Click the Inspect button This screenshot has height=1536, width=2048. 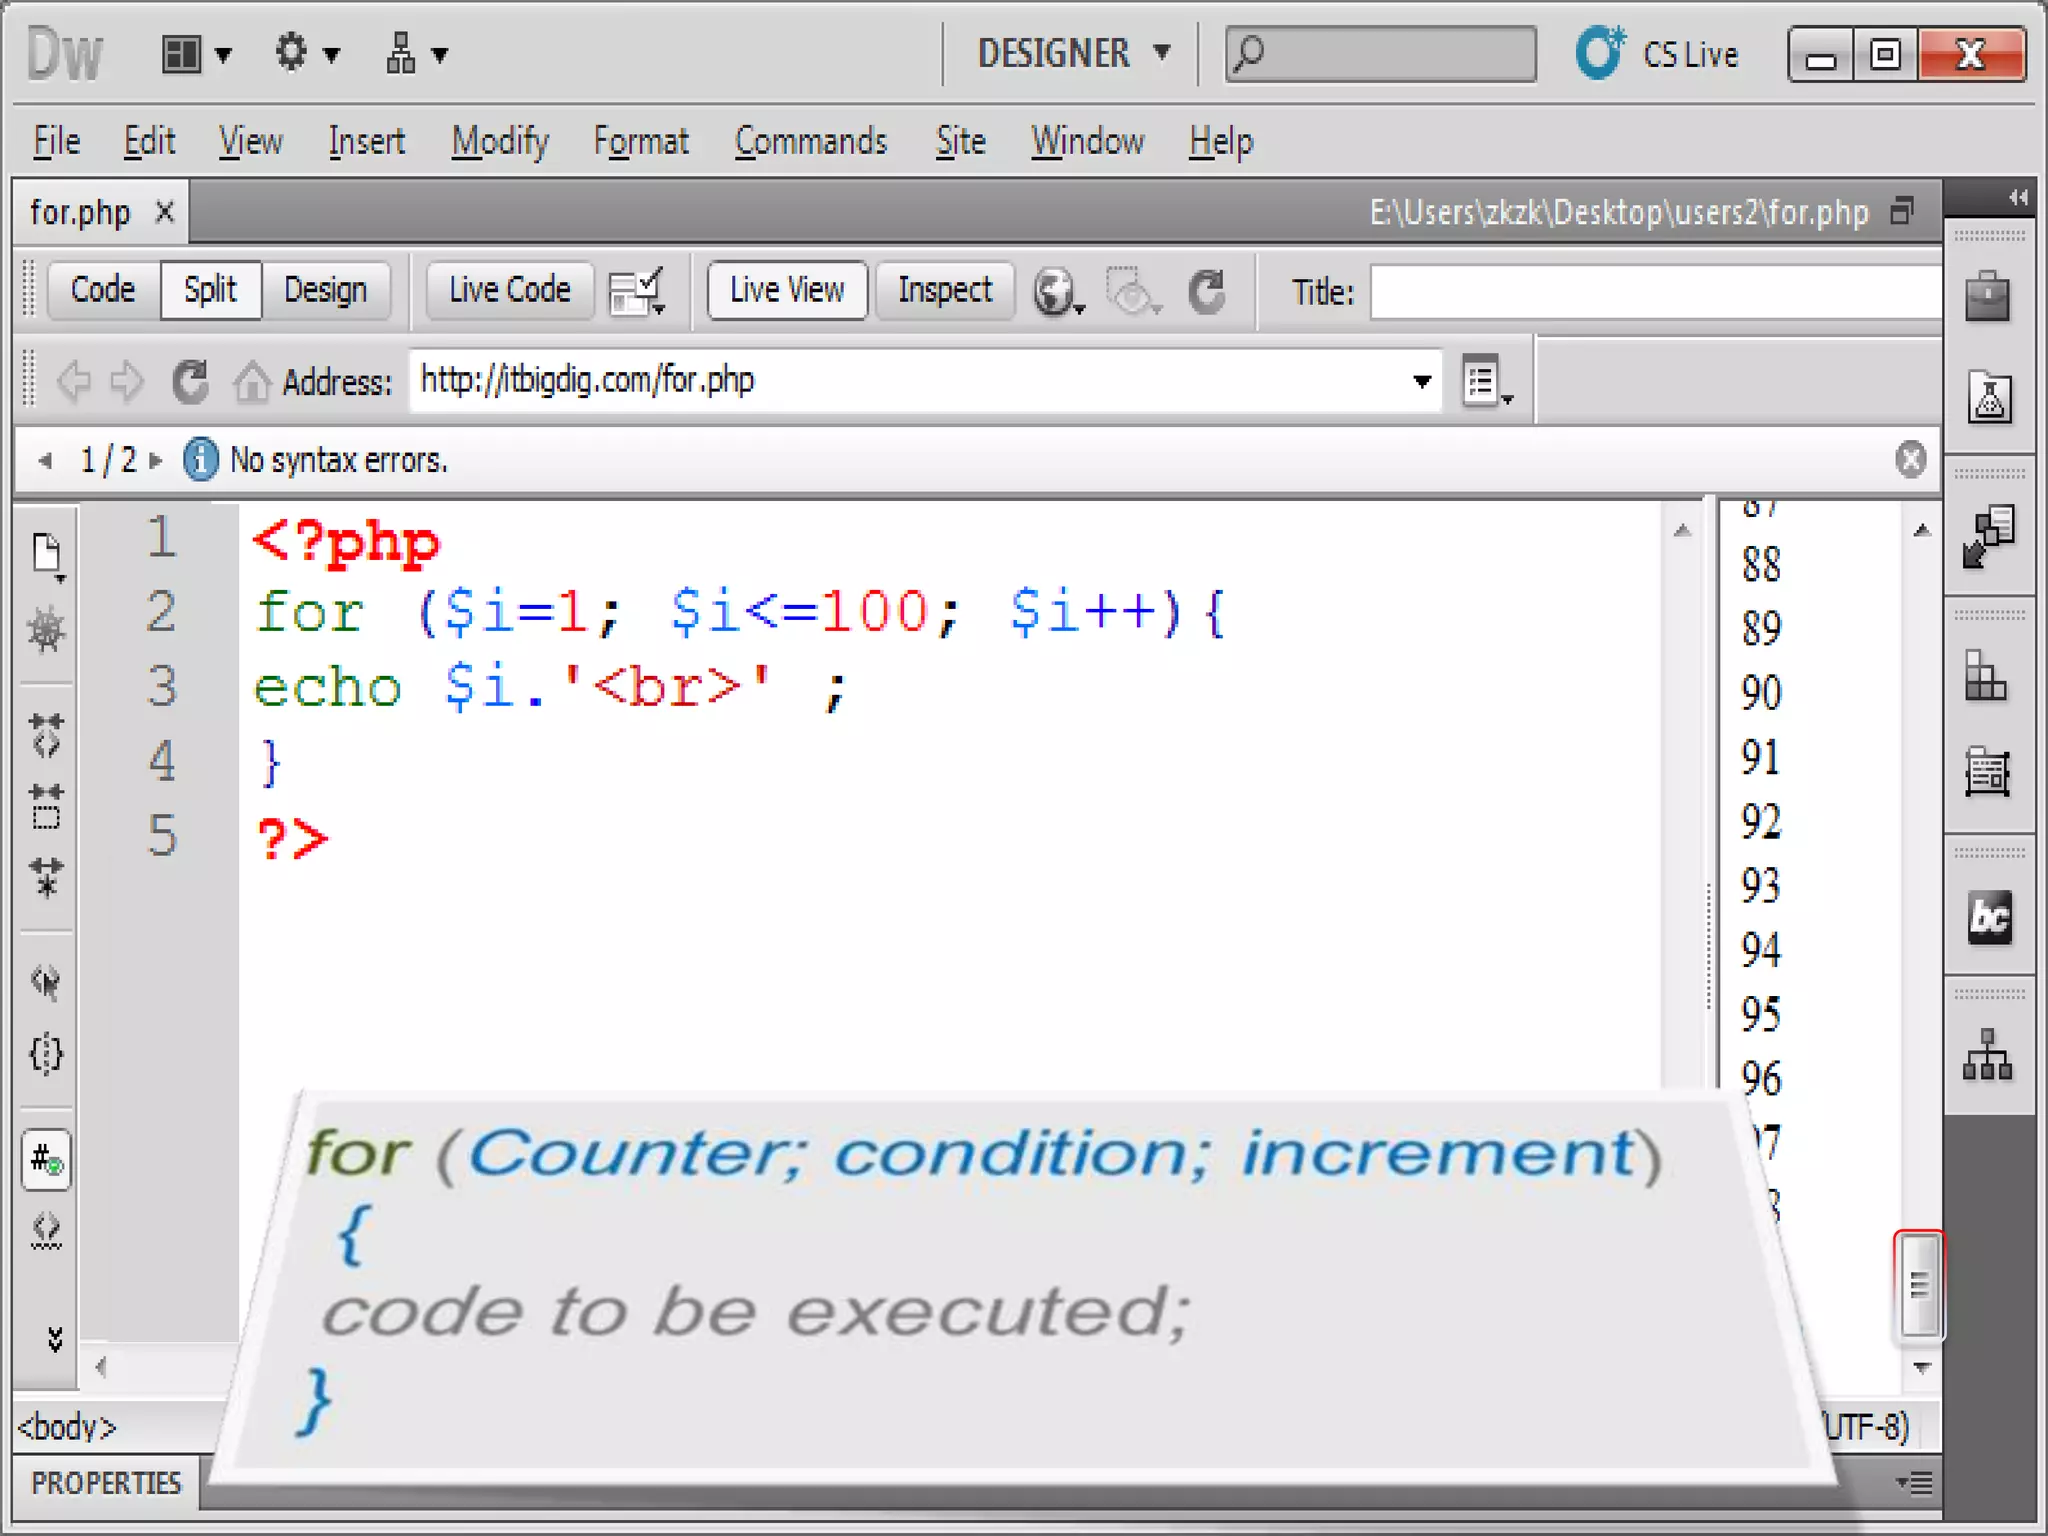point(944,290)
